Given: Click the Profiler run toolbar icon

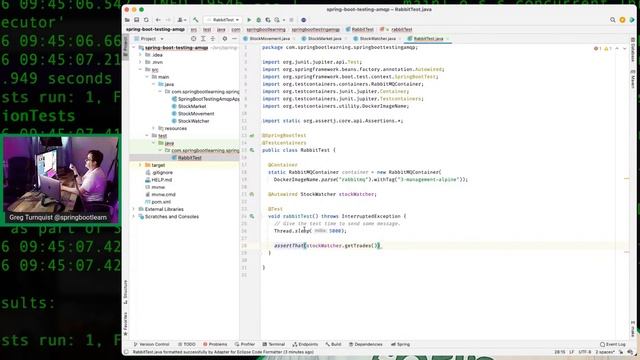Looking at the screenshot, I should tap(278, 20).
